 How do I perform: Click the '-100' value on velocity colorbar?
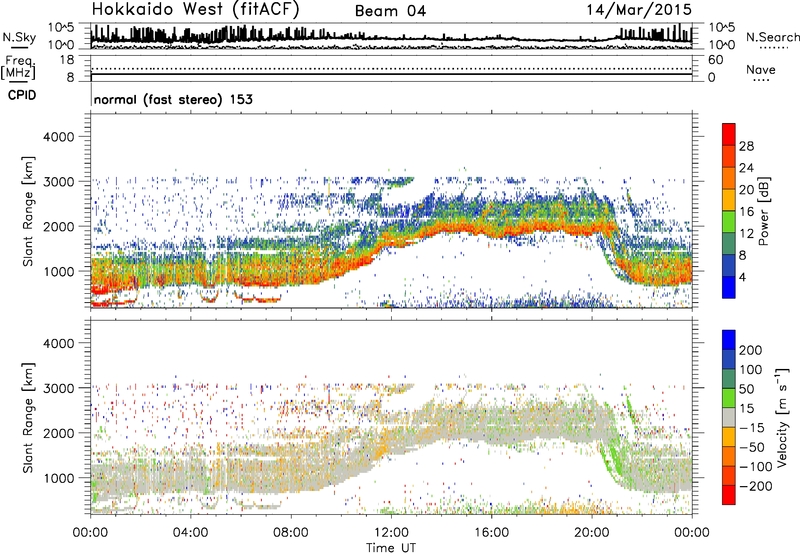point(755,467)
